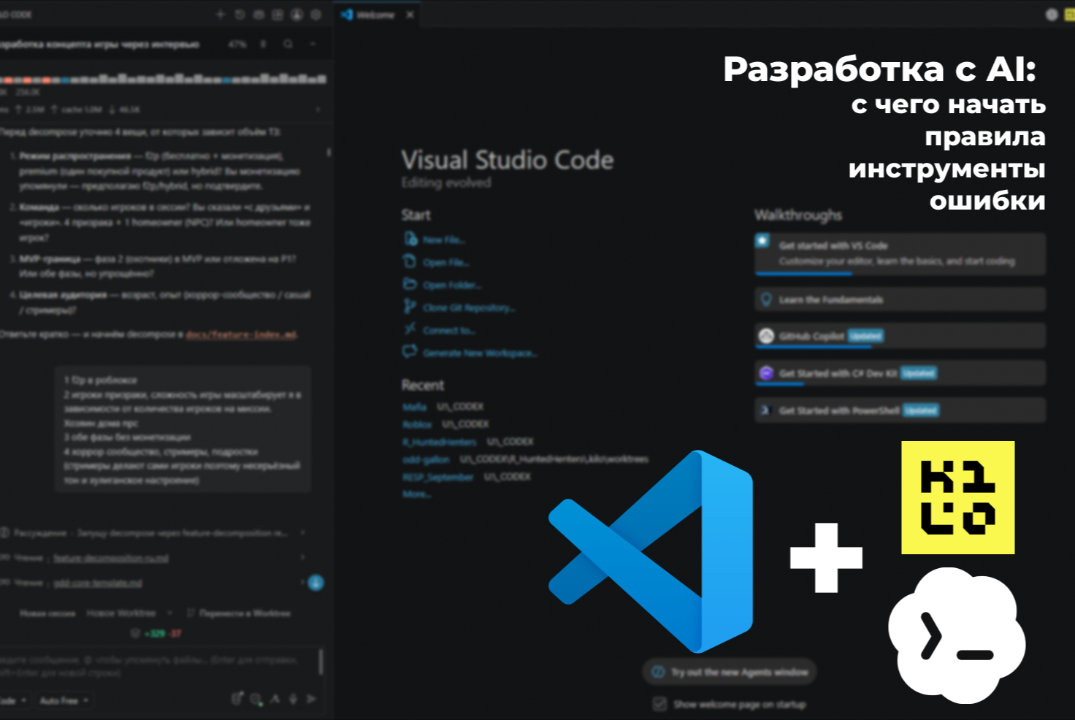This screenshot has height=720, width=1075.
Task: Close the Welcome tab
Action: (x=410, y=14)
